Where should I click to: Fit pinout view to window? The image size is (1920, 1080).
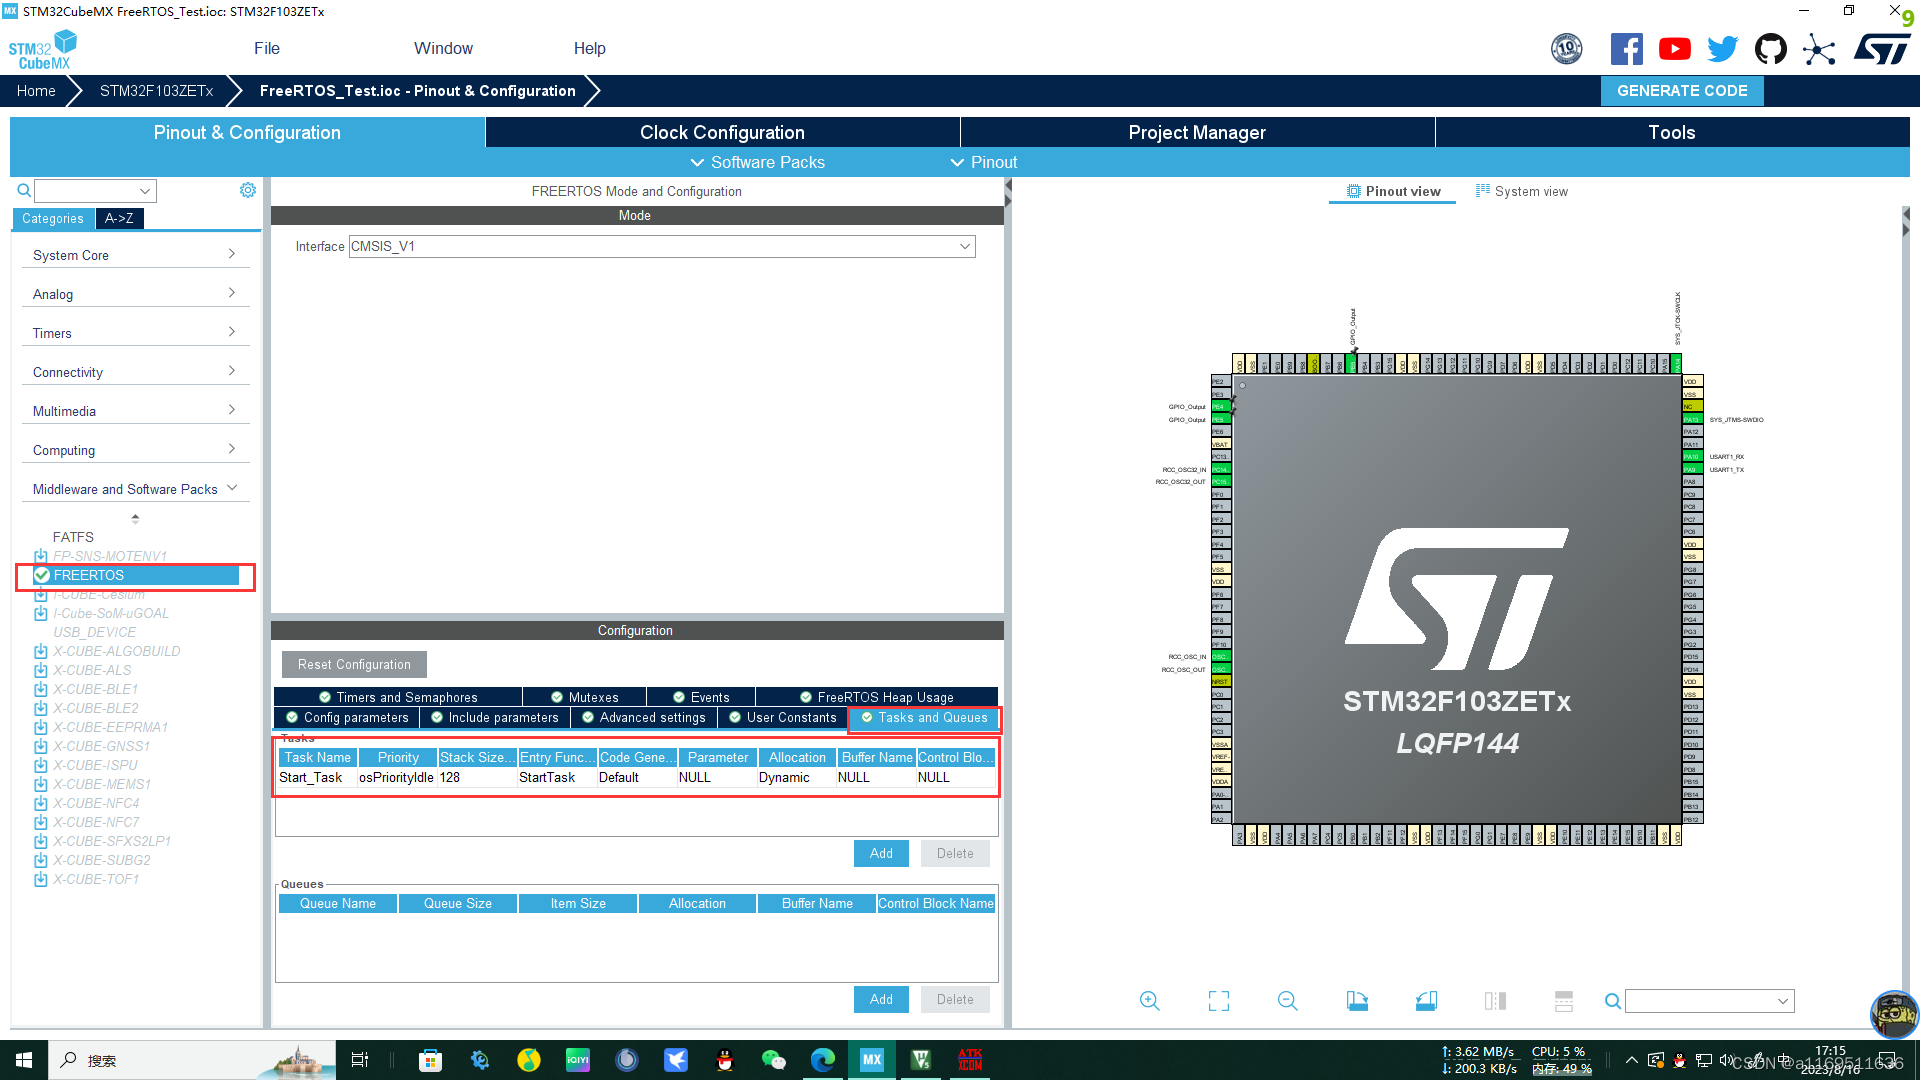[x=1218, y=1001]
